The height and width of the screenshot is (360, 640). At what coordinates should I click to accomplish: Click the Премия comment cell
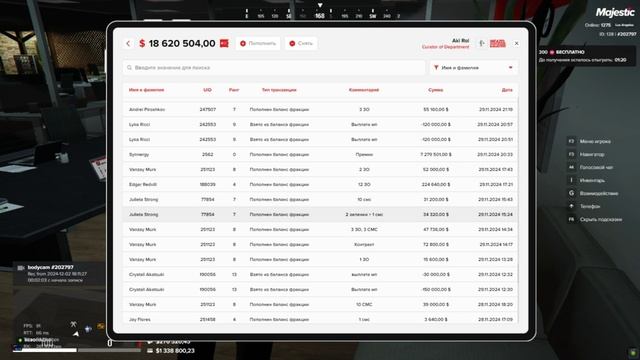364,155
